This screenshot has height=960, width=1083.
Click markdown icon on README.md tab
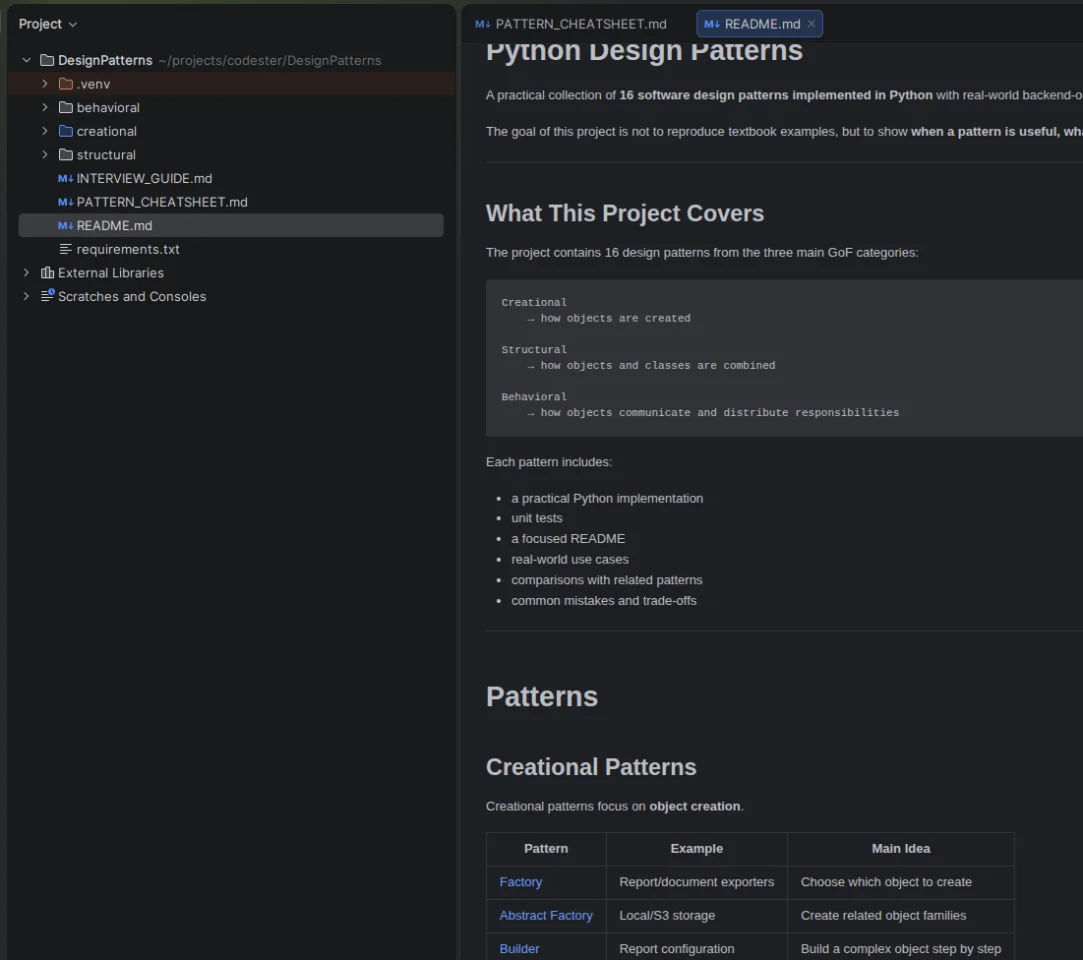(712, 24)
